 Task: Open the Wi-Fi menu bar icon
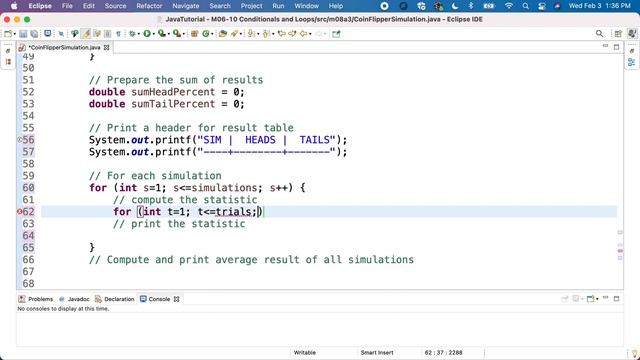tap(509, 6)
